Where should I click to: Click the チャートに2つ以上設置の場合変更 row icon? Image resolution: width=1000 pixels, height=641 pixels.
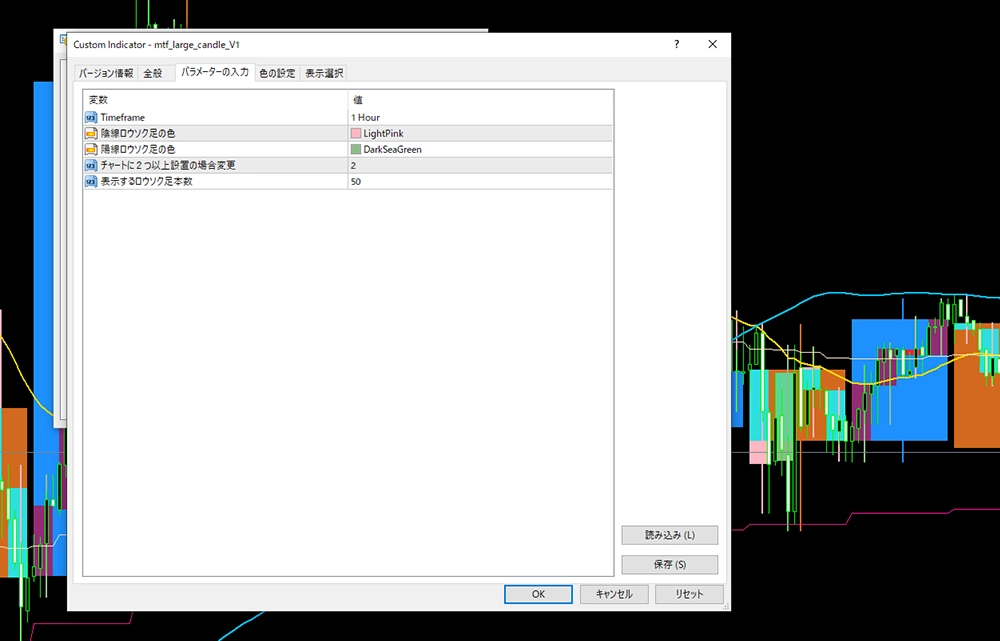click(91, 165)
